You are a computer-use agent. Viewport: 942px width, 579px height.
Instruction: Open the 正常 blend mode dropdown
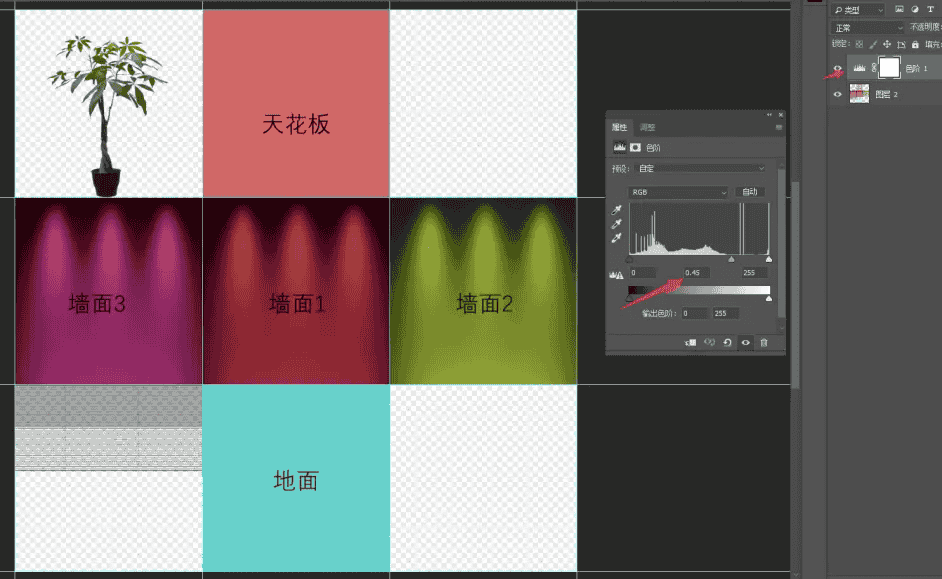point(866,27)
